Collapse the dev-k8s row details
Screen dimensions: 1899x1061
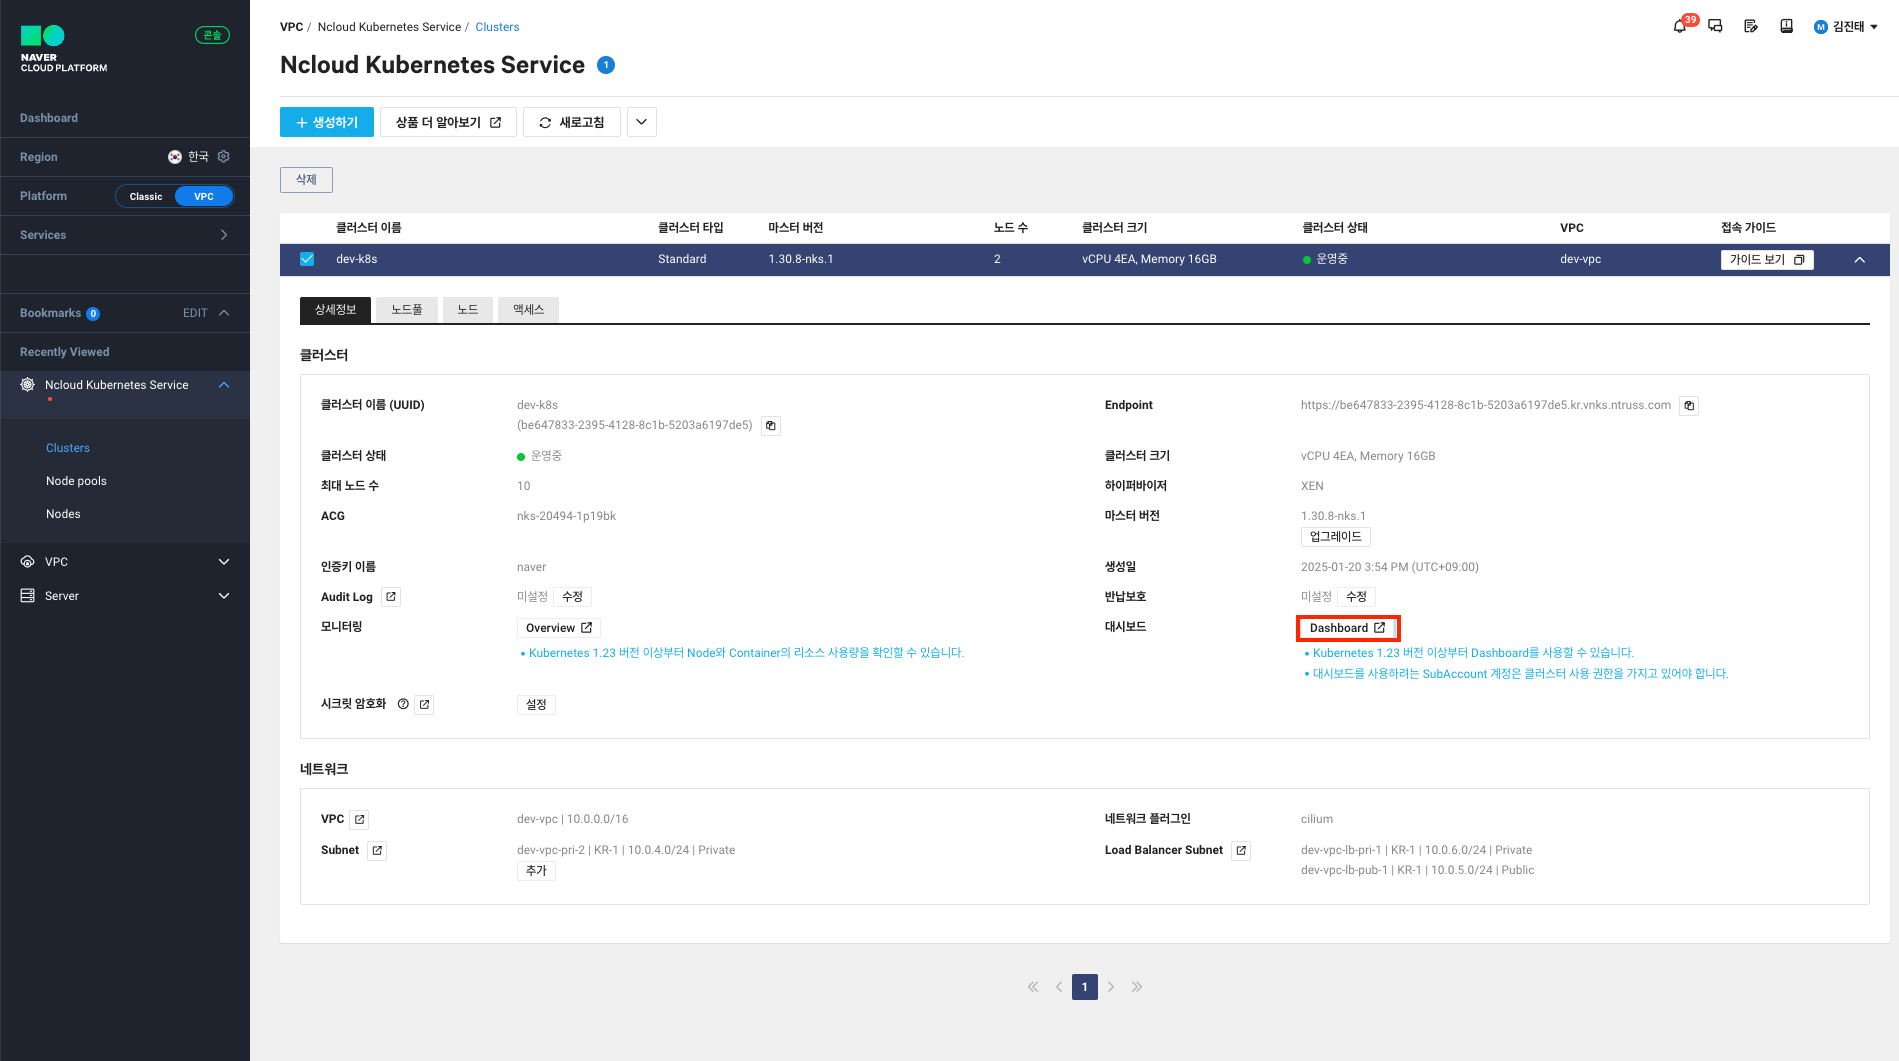pyautogui.click(x=1860, y=260)
